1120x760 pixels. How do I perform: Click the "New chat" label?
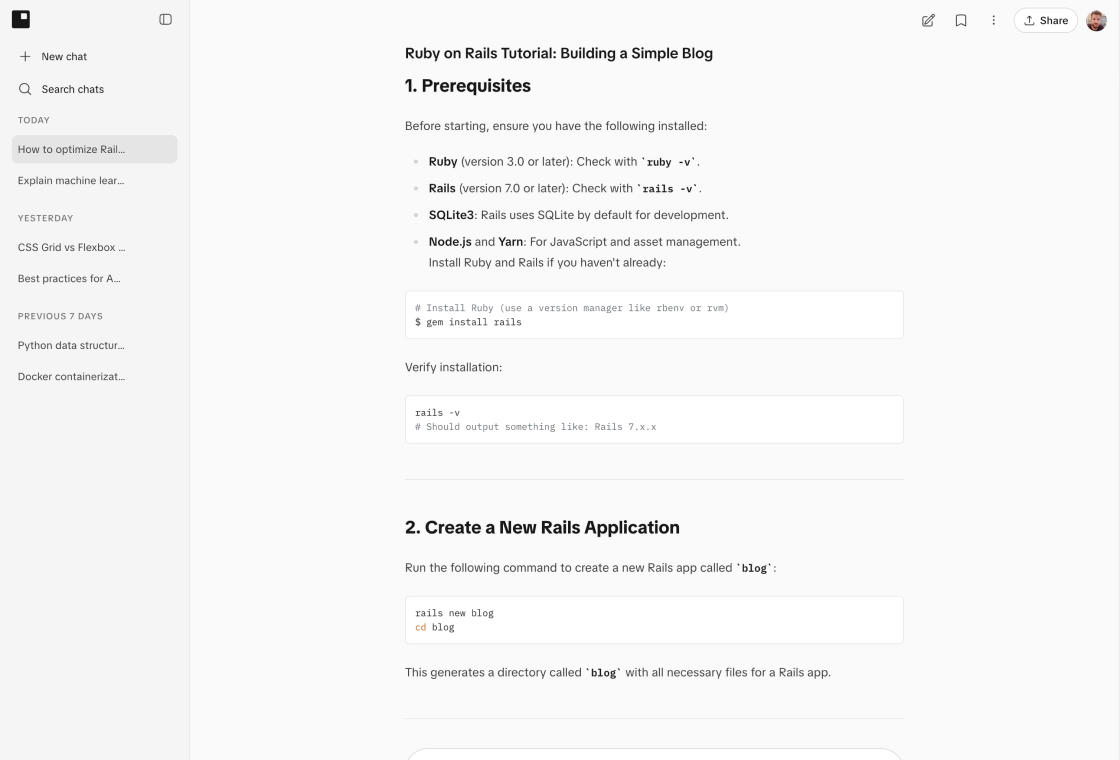[x=64, y=56]
